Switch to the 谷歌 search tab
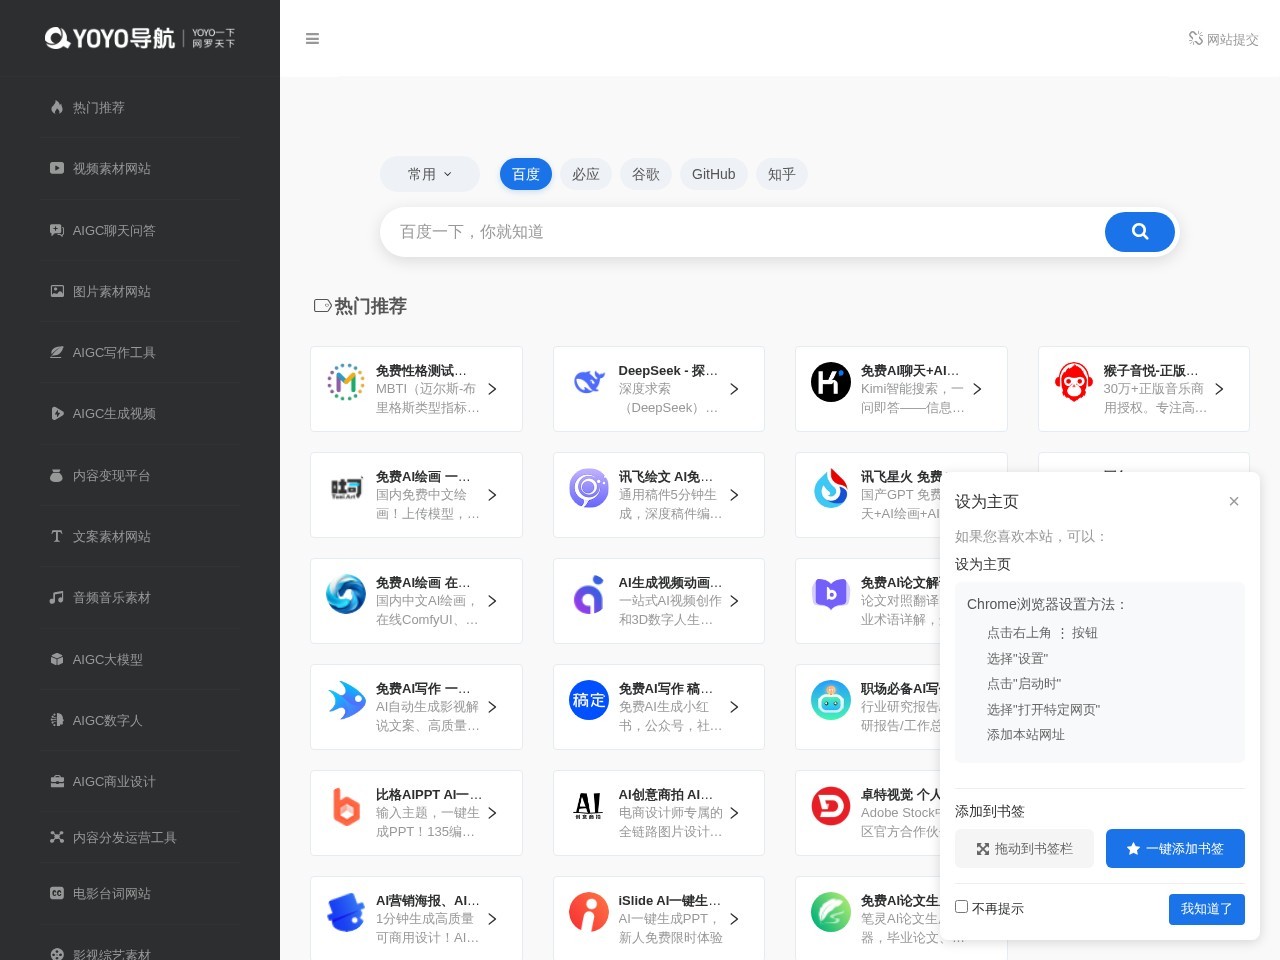Viewport: 1280px width, 960px height. point(645,174)
